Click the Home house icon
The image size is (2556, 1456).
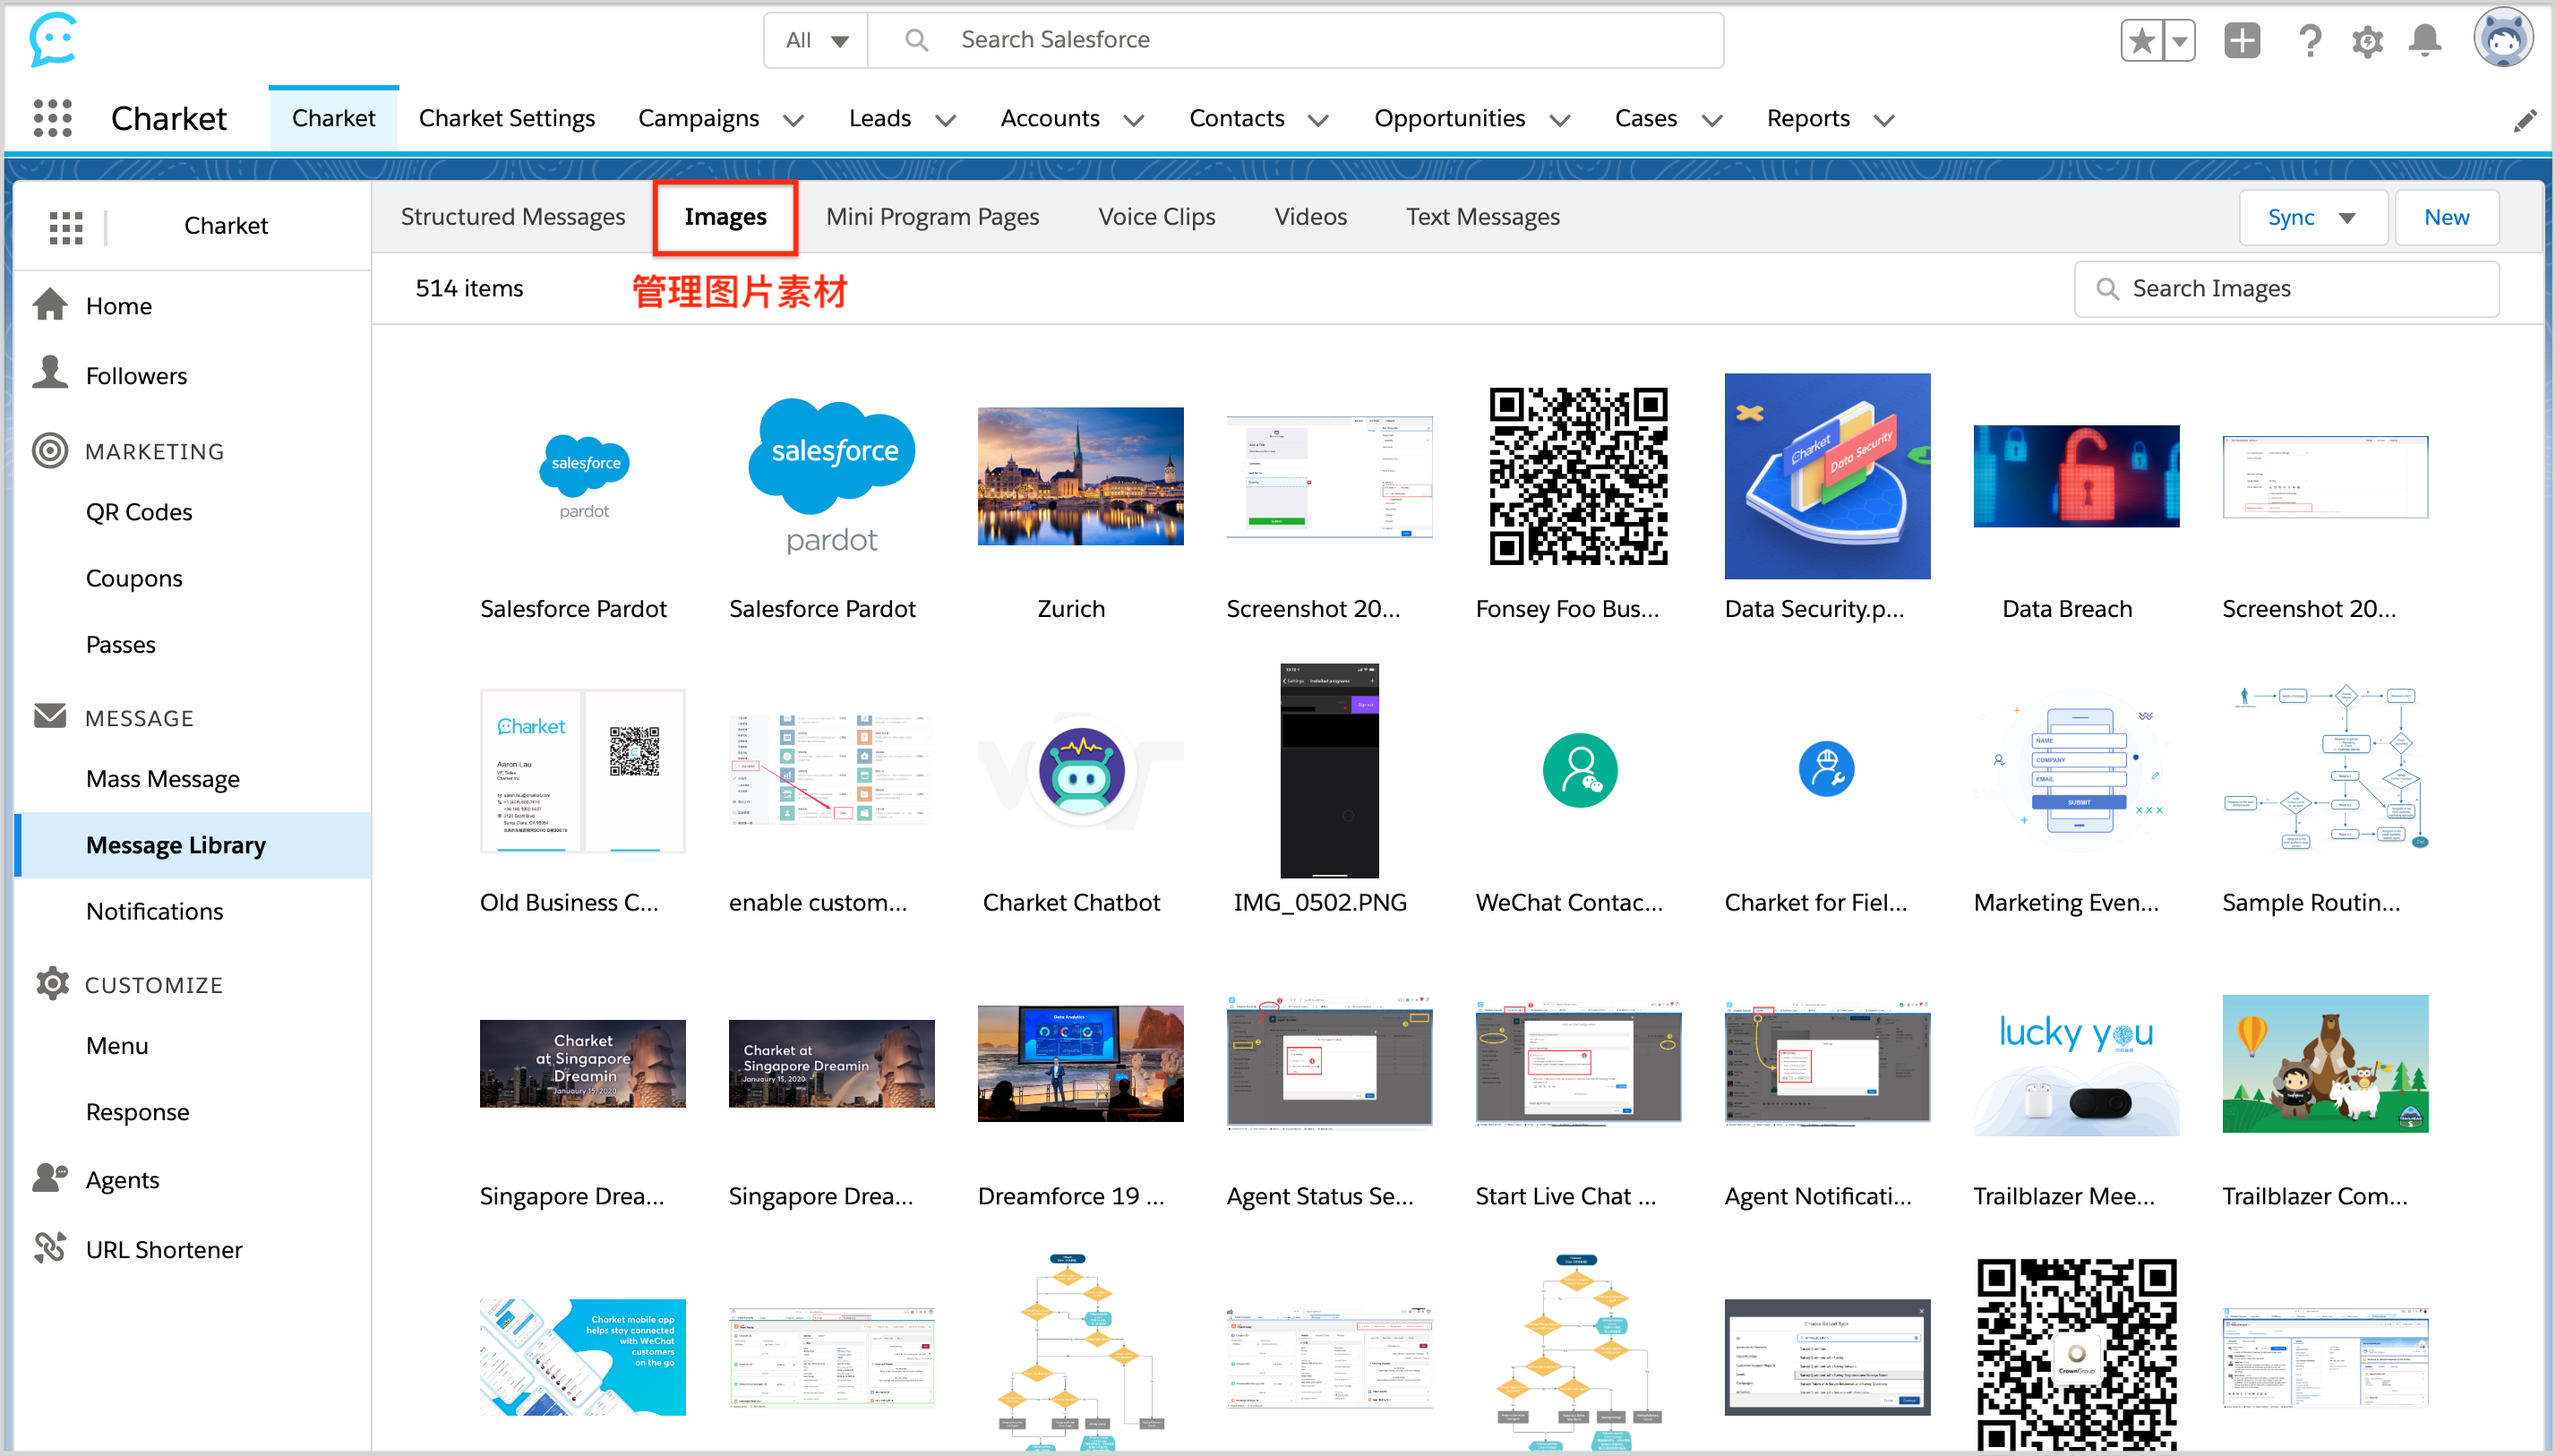click(50, 304)
